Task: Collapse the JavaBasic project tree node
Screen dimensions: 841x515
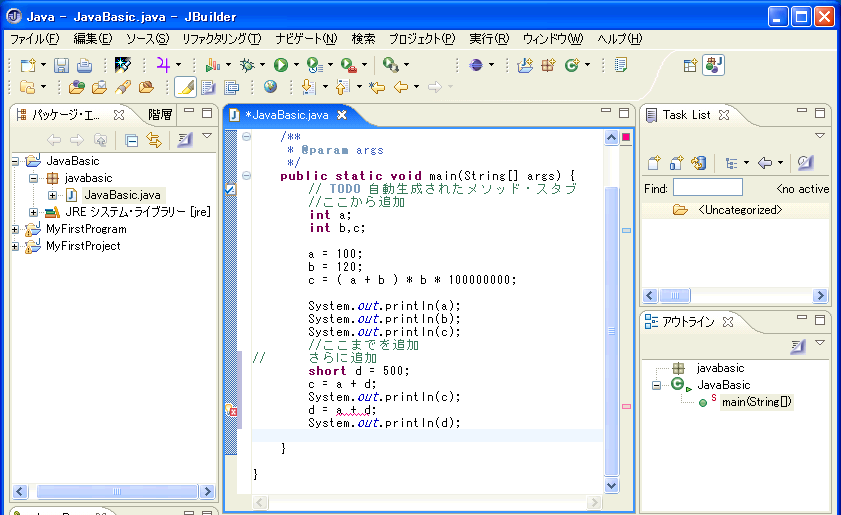Action: click(16, 160)
